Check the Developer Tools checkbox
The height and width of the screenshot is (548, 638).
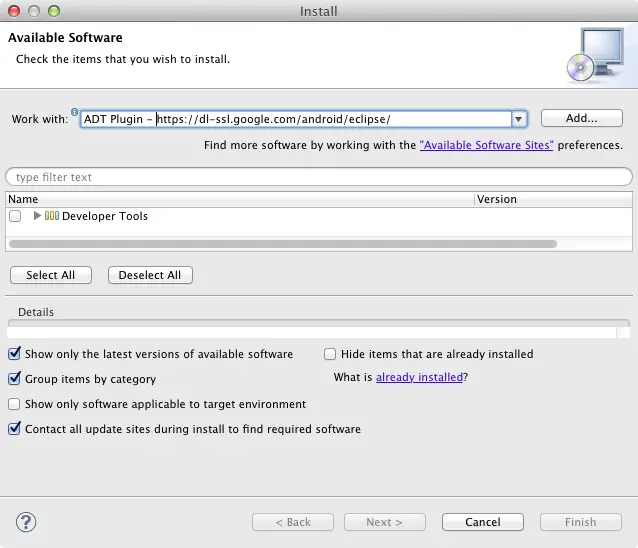[15, 216]
